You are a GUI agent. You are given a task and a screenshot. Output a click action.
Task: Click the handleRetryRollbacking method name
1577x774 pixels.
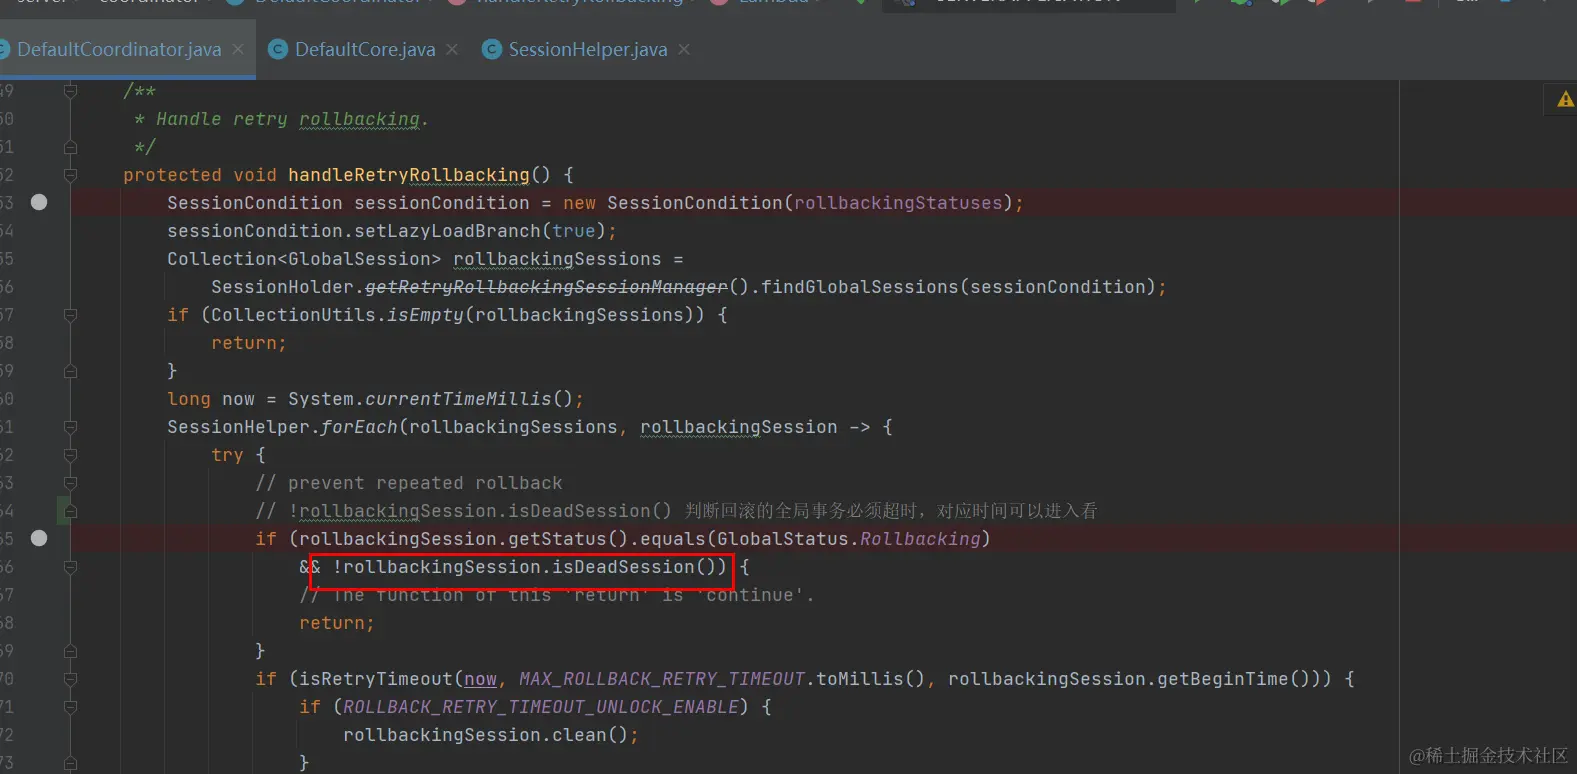[408, 175]
